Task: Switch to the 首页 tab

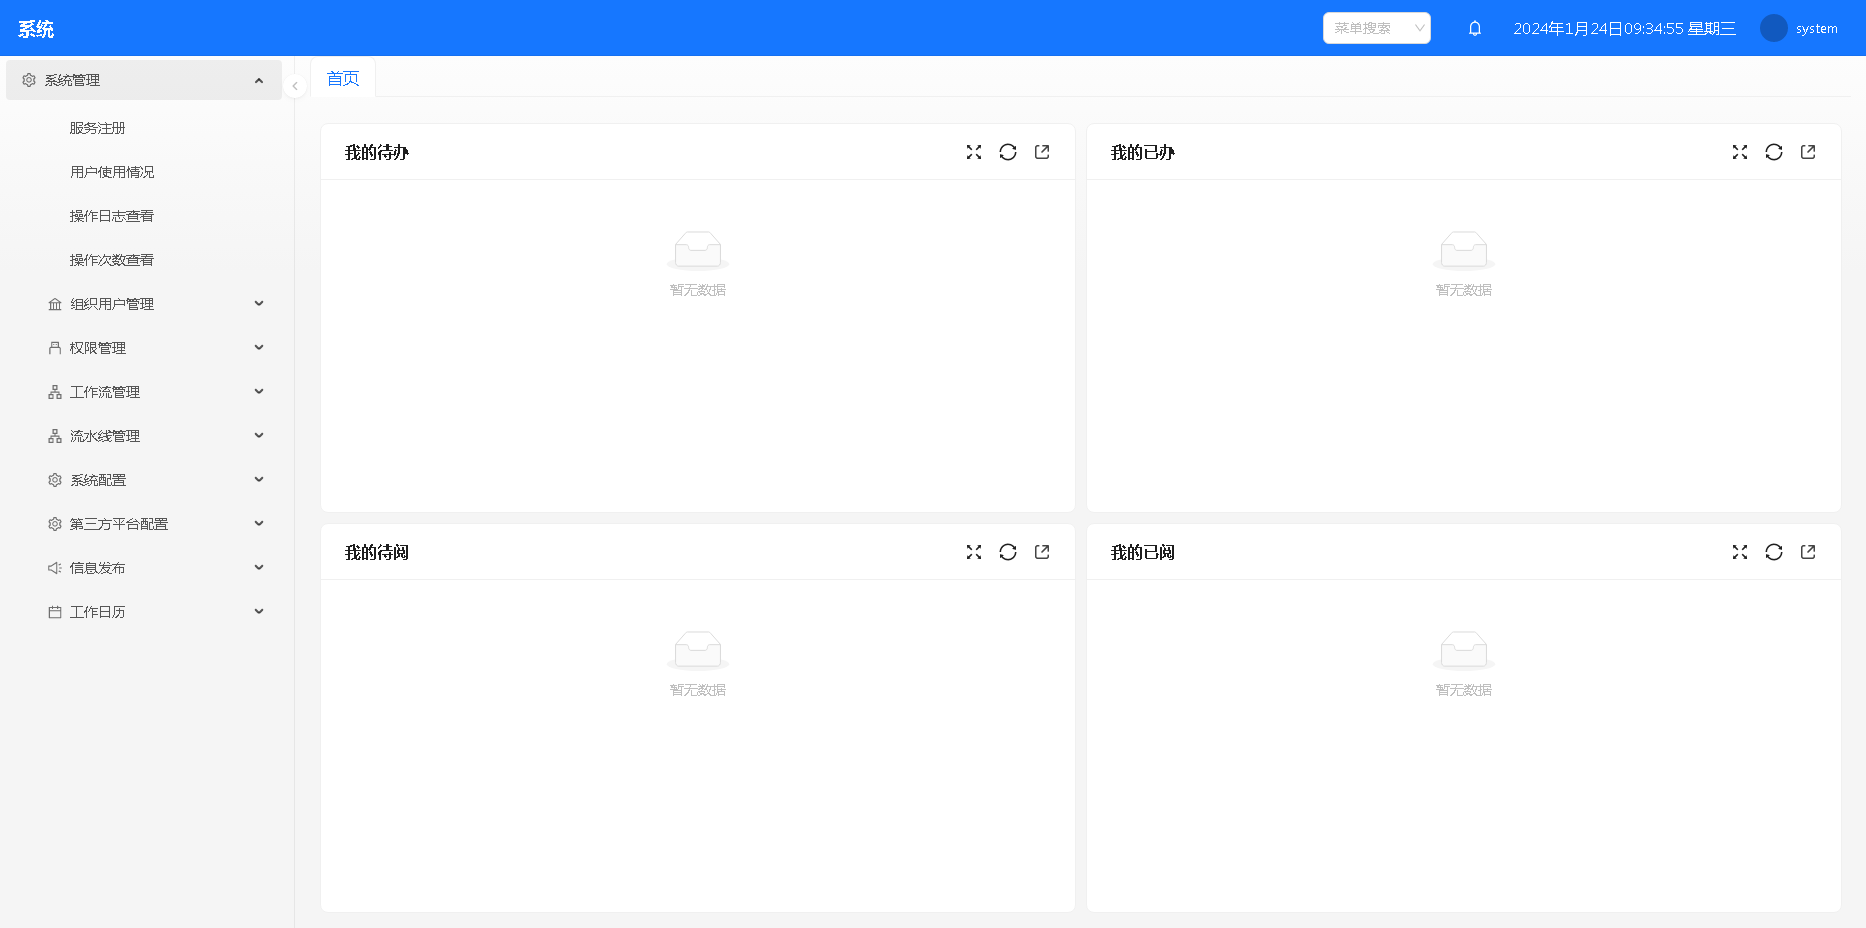Action: [x=343, y=78]
